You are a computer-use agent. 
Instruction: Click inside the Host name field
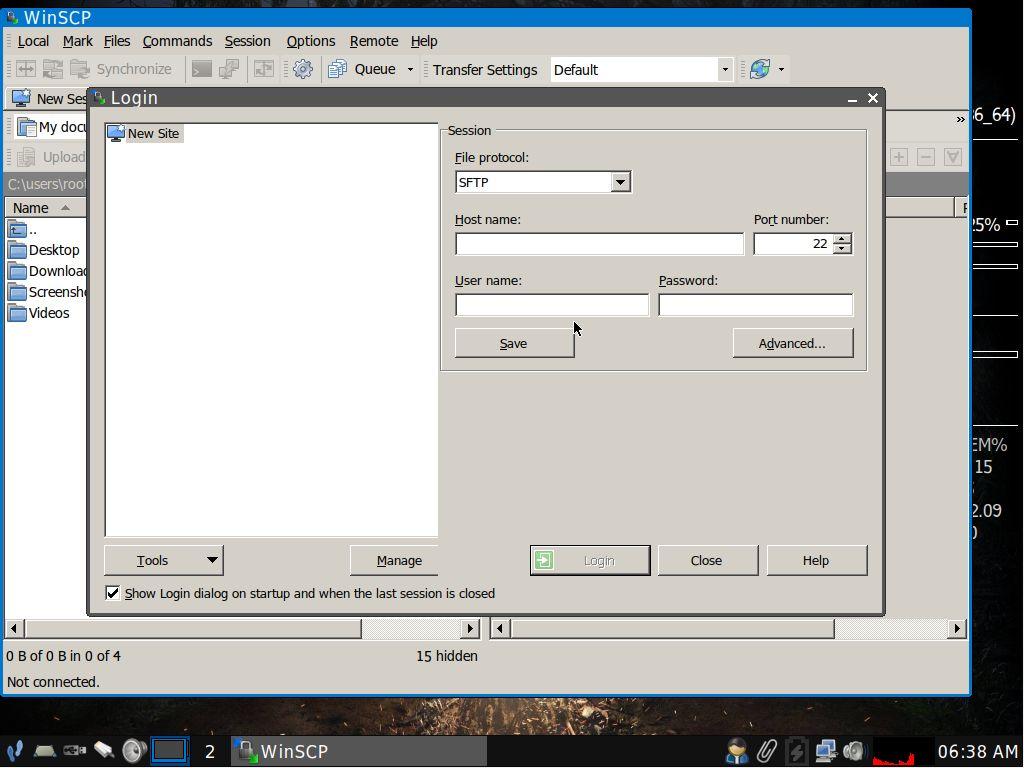click(599, 244)
